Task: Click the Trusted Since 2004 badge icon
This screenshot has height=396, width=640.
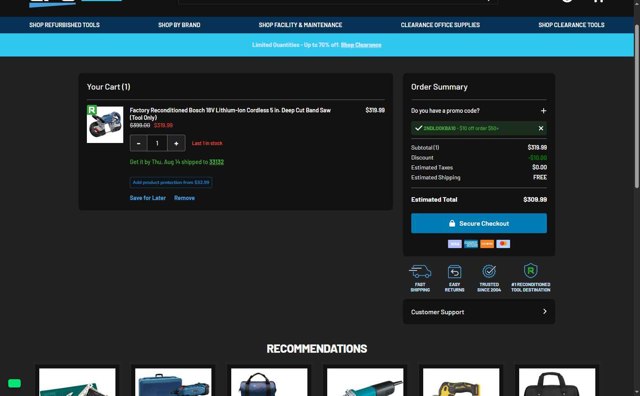Action: (489, 271)
